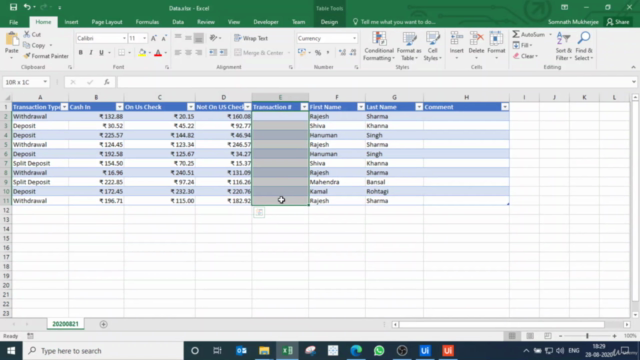Open Find & Select menu
The image size is (640, 360).
pyautogui.click(x=584, y=46)
